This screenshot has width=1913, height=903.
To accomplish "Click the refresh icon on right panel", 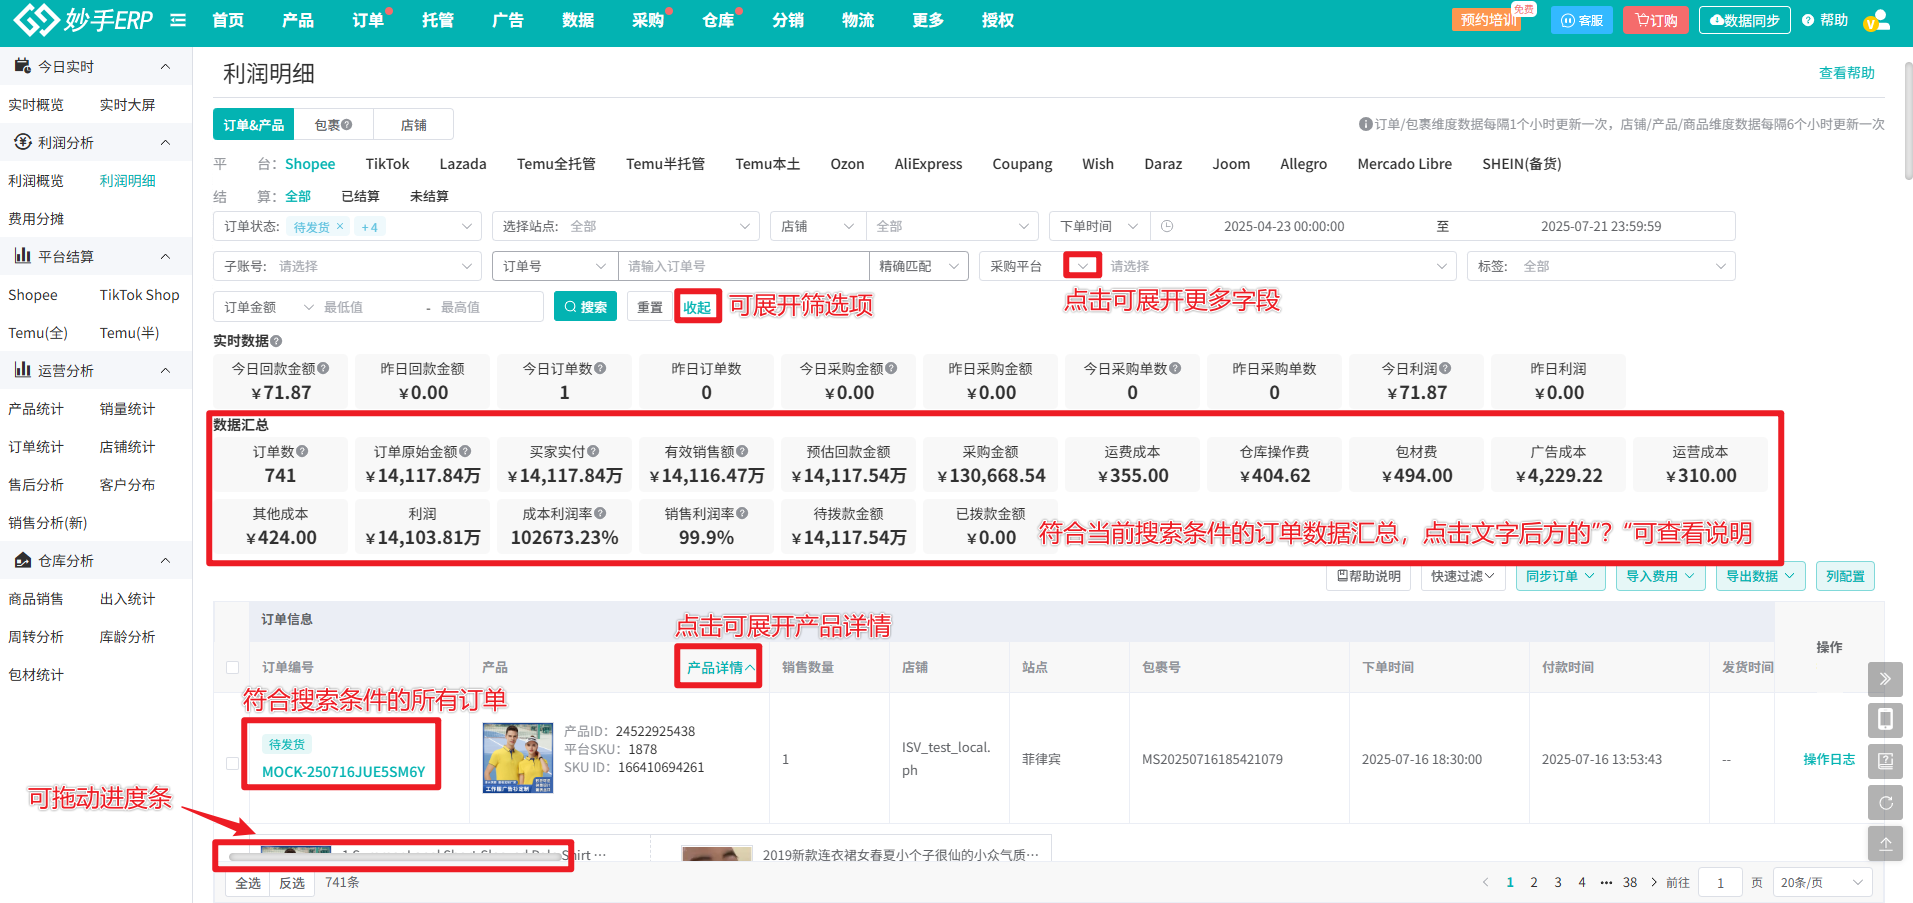I will (x=1885, y=802).
